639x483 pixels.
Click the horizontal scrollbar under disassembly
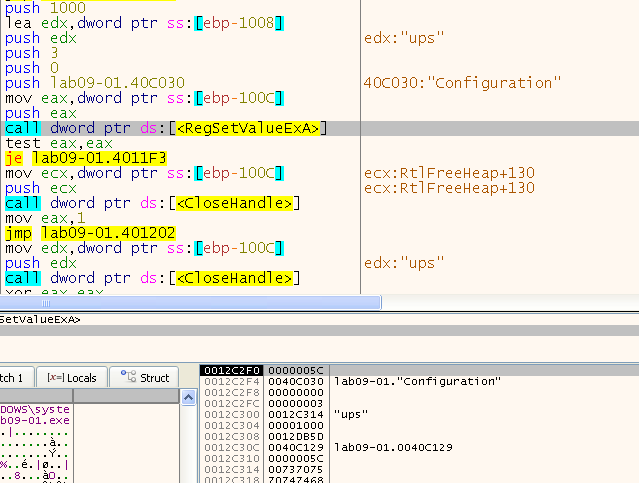coord(190,302)
